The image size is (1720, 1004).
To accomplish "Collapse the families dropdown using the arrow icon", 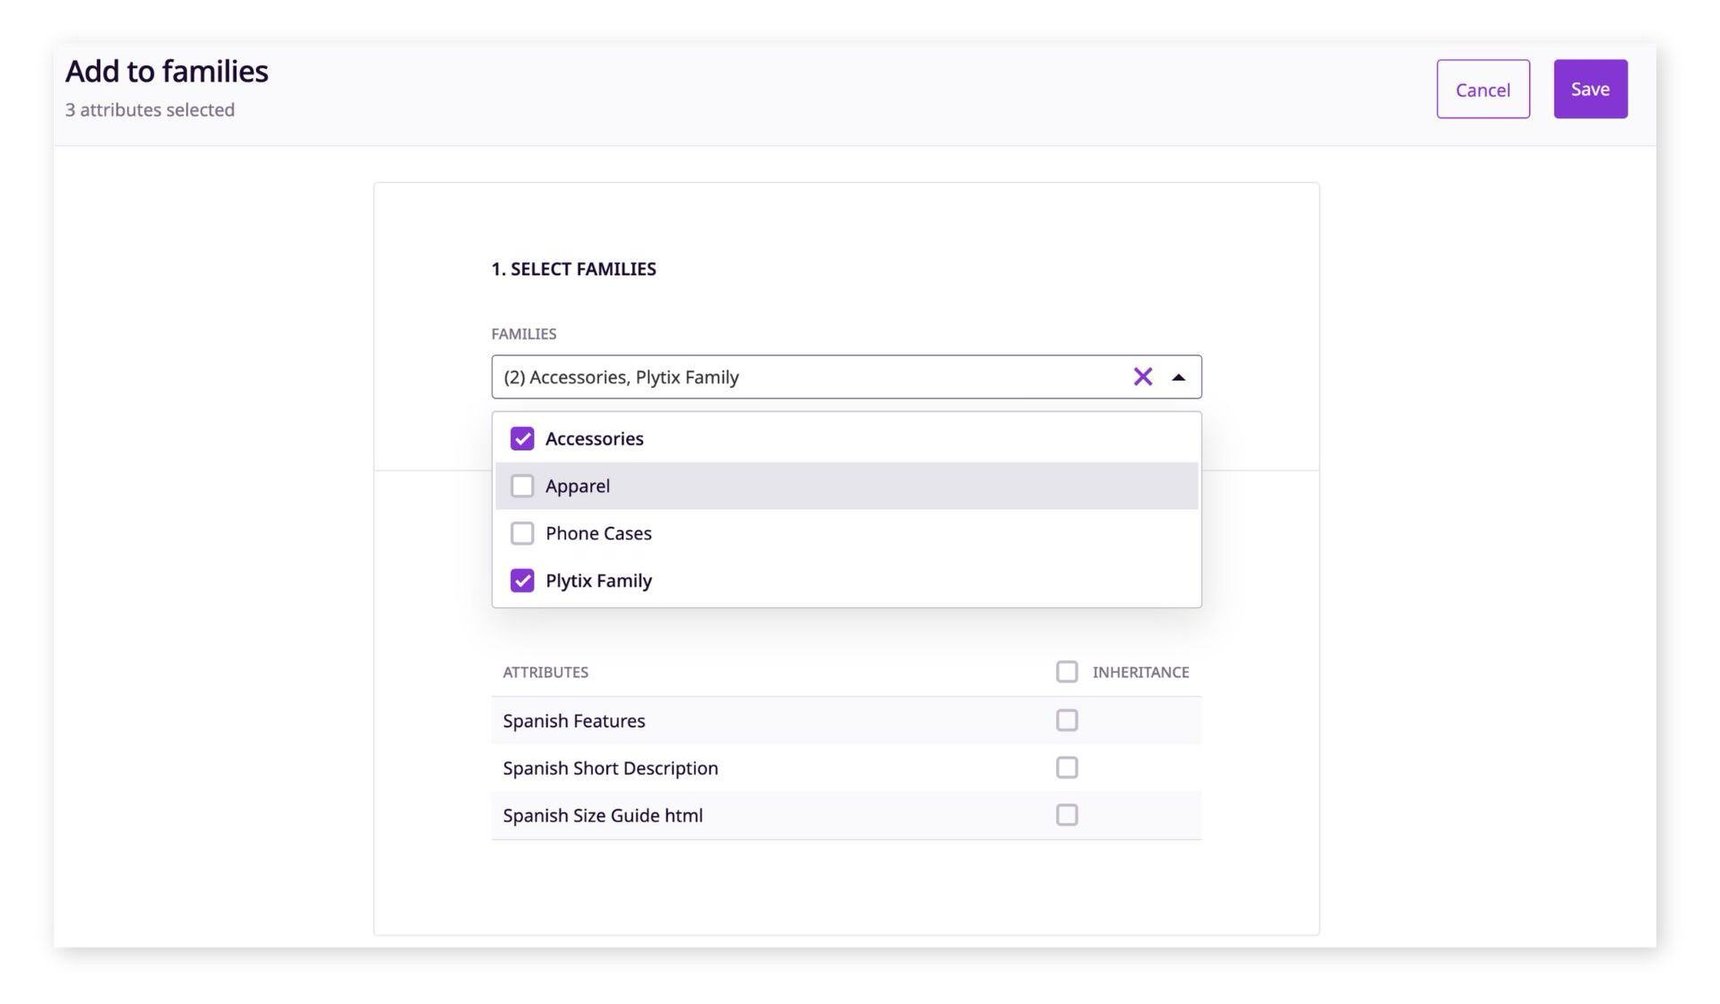I will click(1179, 377).
